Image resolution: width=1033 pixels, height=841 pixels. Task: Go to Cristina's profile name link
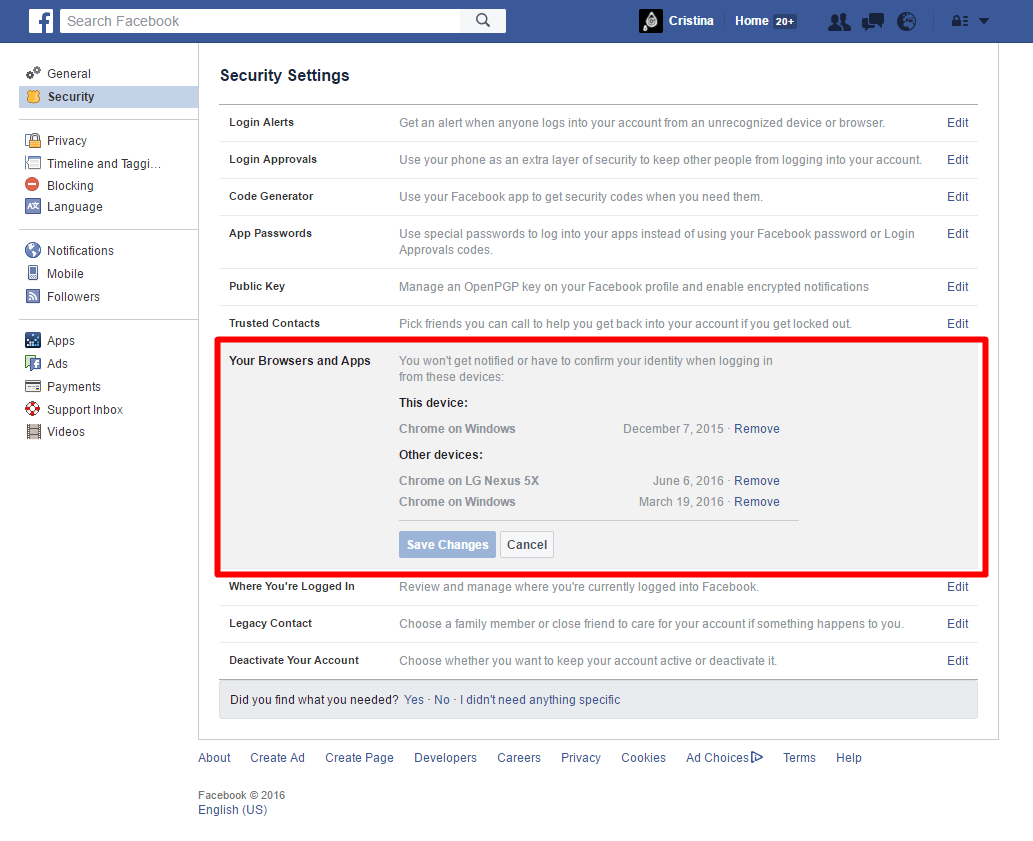691,21
